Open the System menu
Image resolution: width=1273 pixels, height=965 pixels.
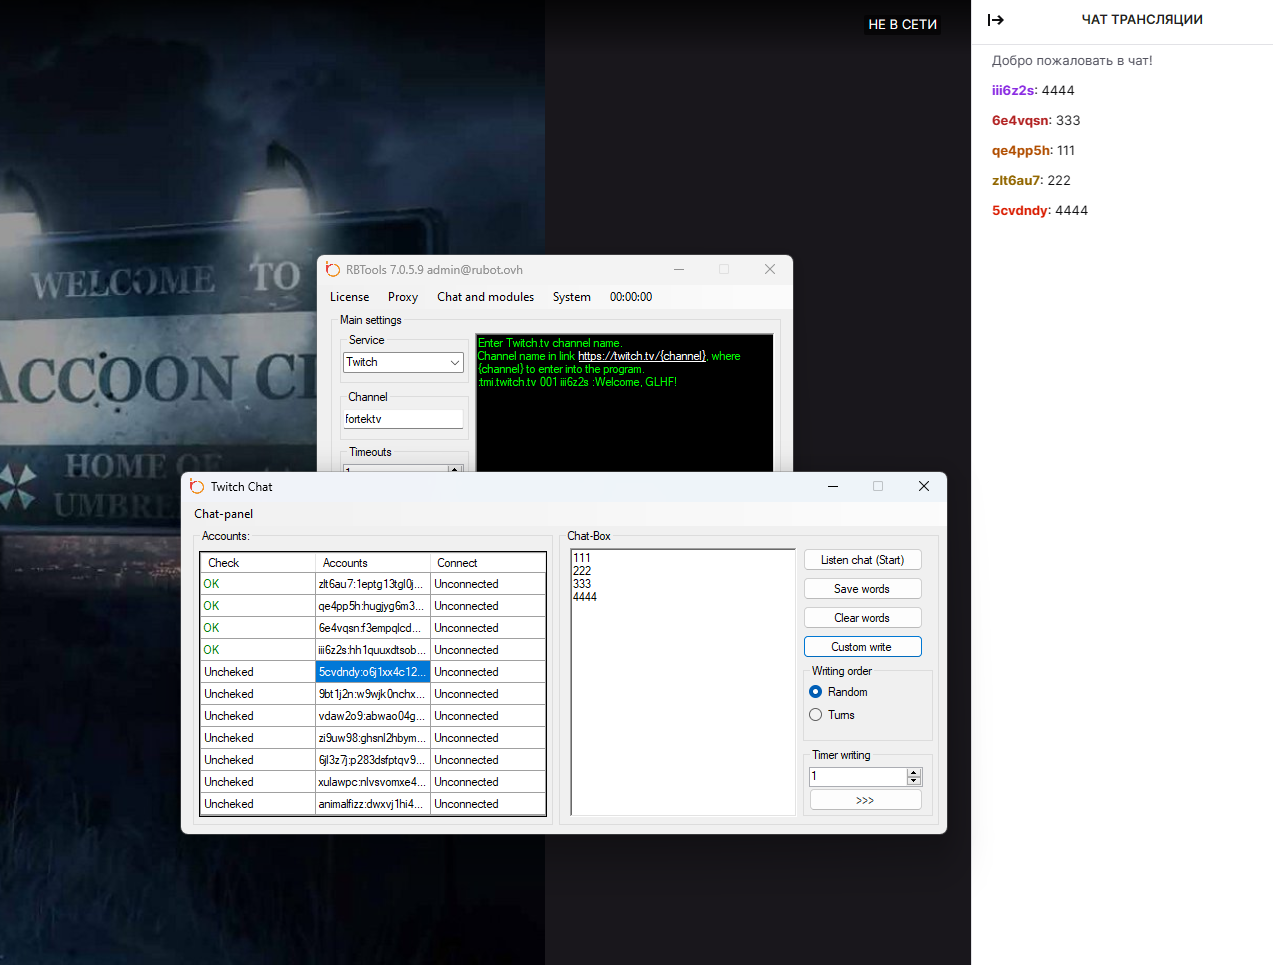point(571,297)
